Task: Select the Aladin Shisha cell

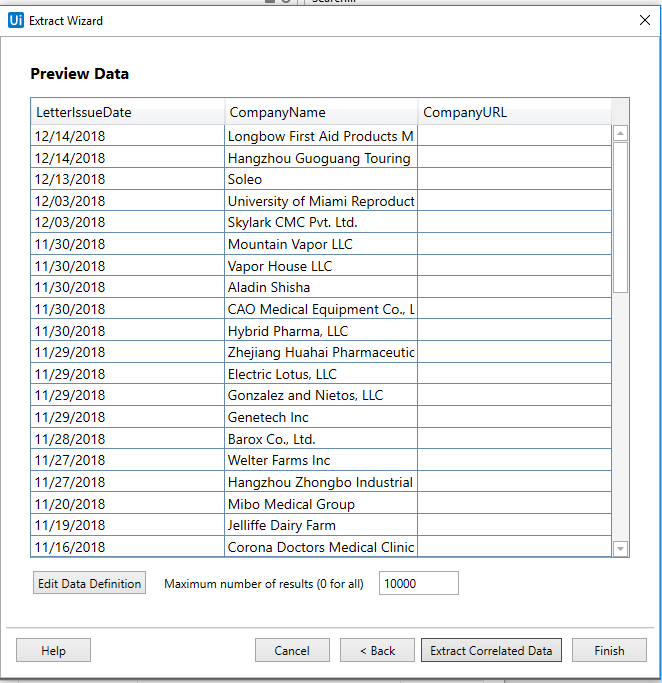Action: click(x=321, y=287)
